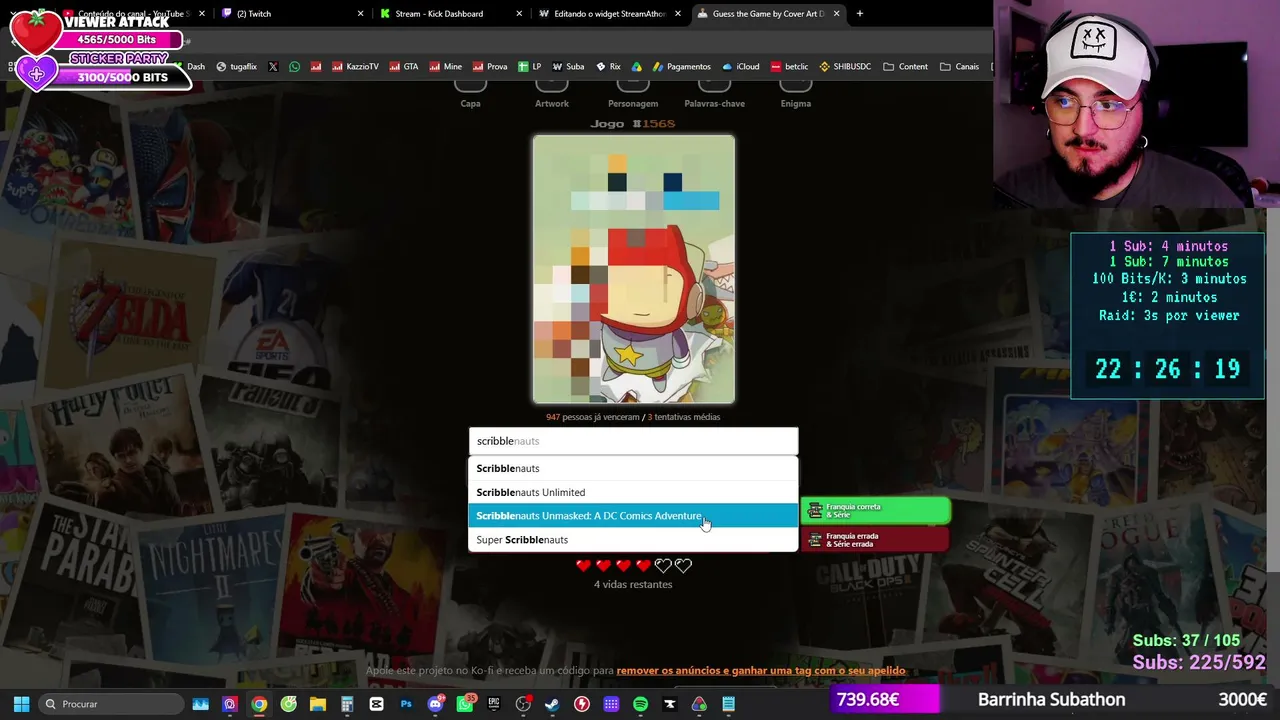Open Spotify from the taskbar

click(641, 704)
